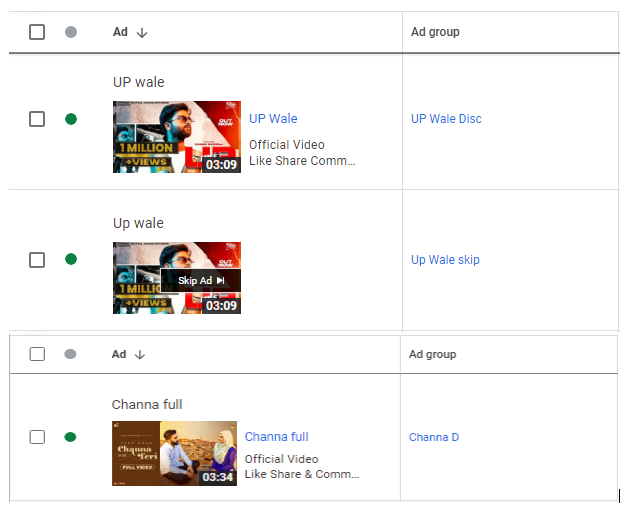This screenshot has height=514, width=626.
Task: Open the Up Wale skip ad group
Action: 445,260
